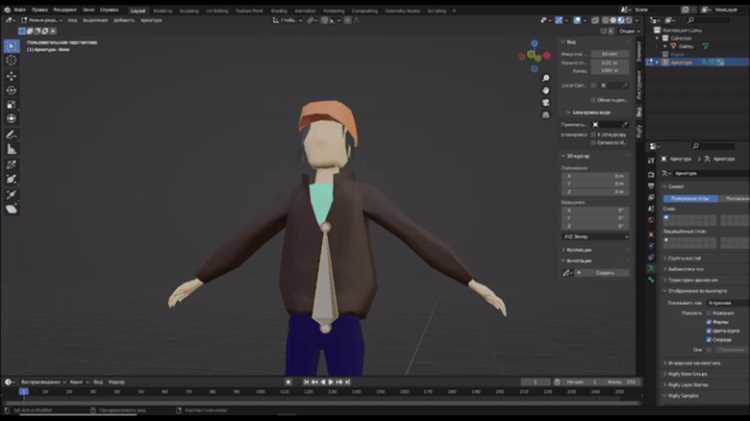Image resolution: width=750 pixels, height=421 pixels.
Task: Toggle the Оси (axes) checkbox
Action: (709, 350)
